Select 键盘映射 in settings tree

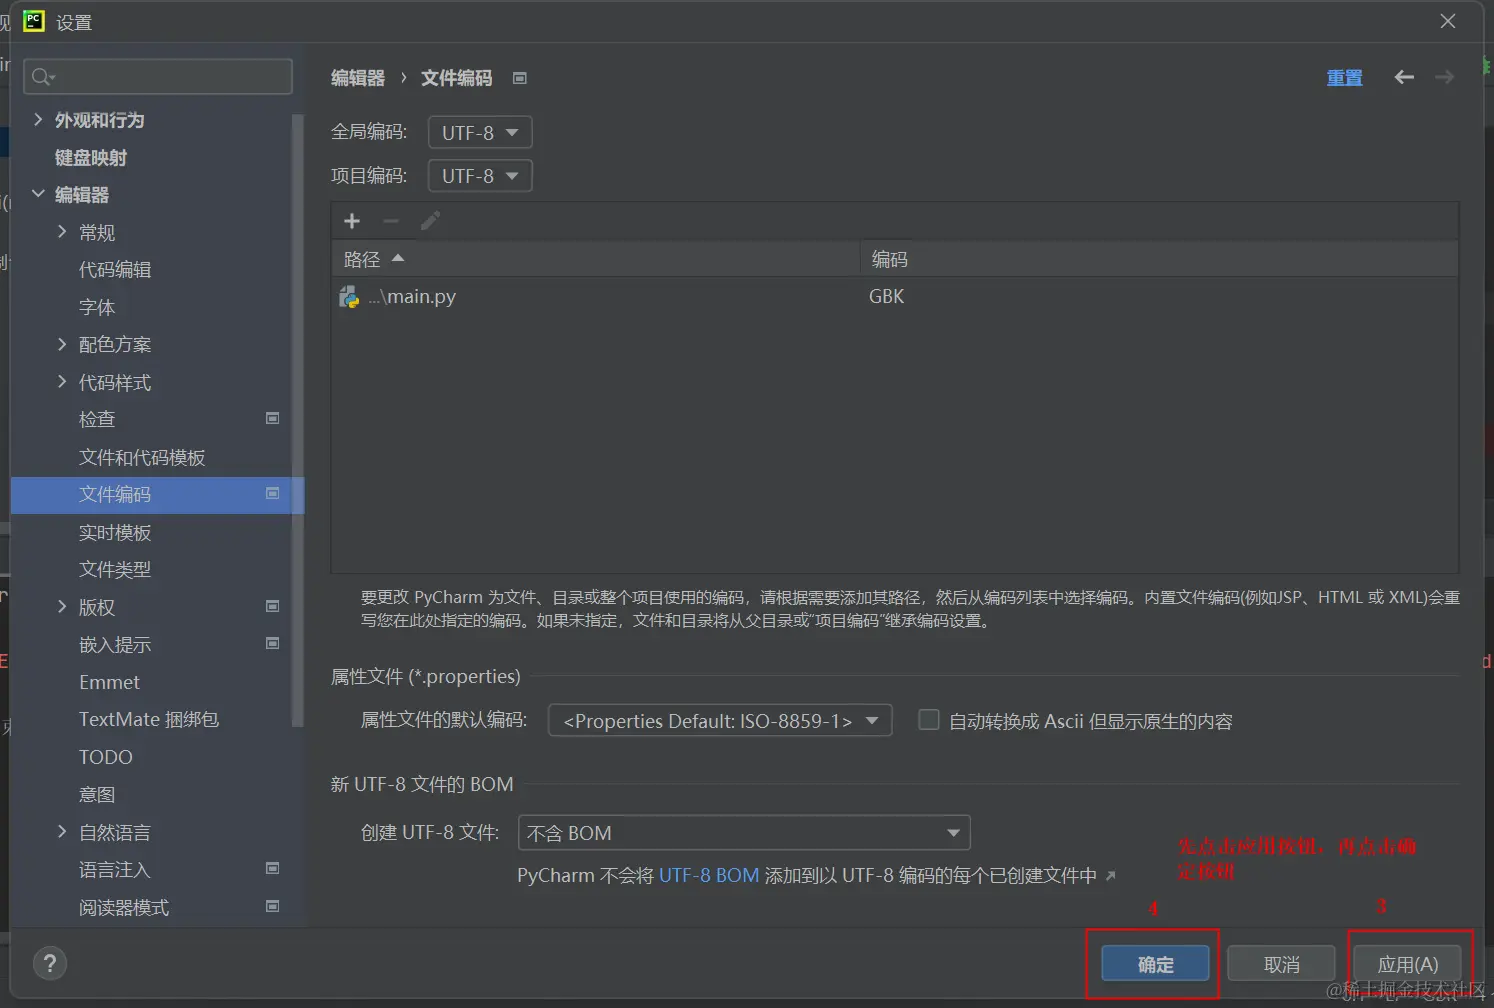coord(91,157)
